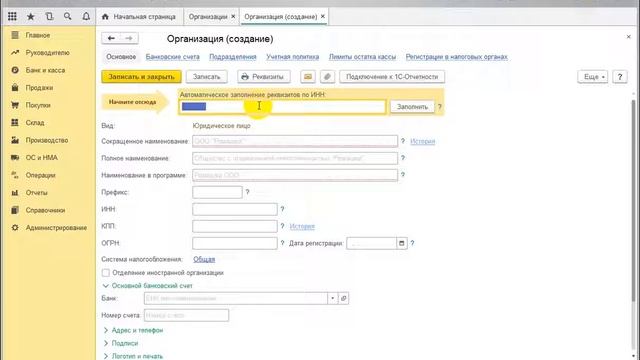
Task: Open Администрирование section in sidebar
Action: click(56, 228)
